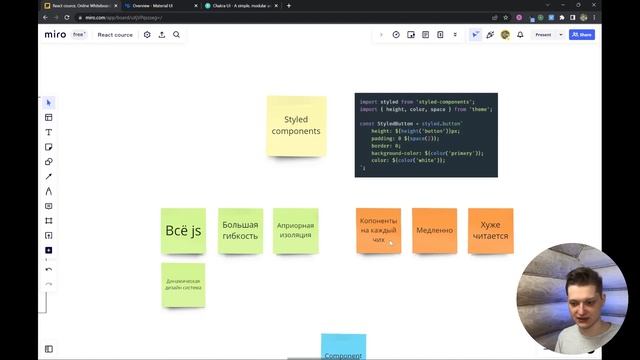Click the Present button
Screen dimensions: 640x360
point(543,35)
